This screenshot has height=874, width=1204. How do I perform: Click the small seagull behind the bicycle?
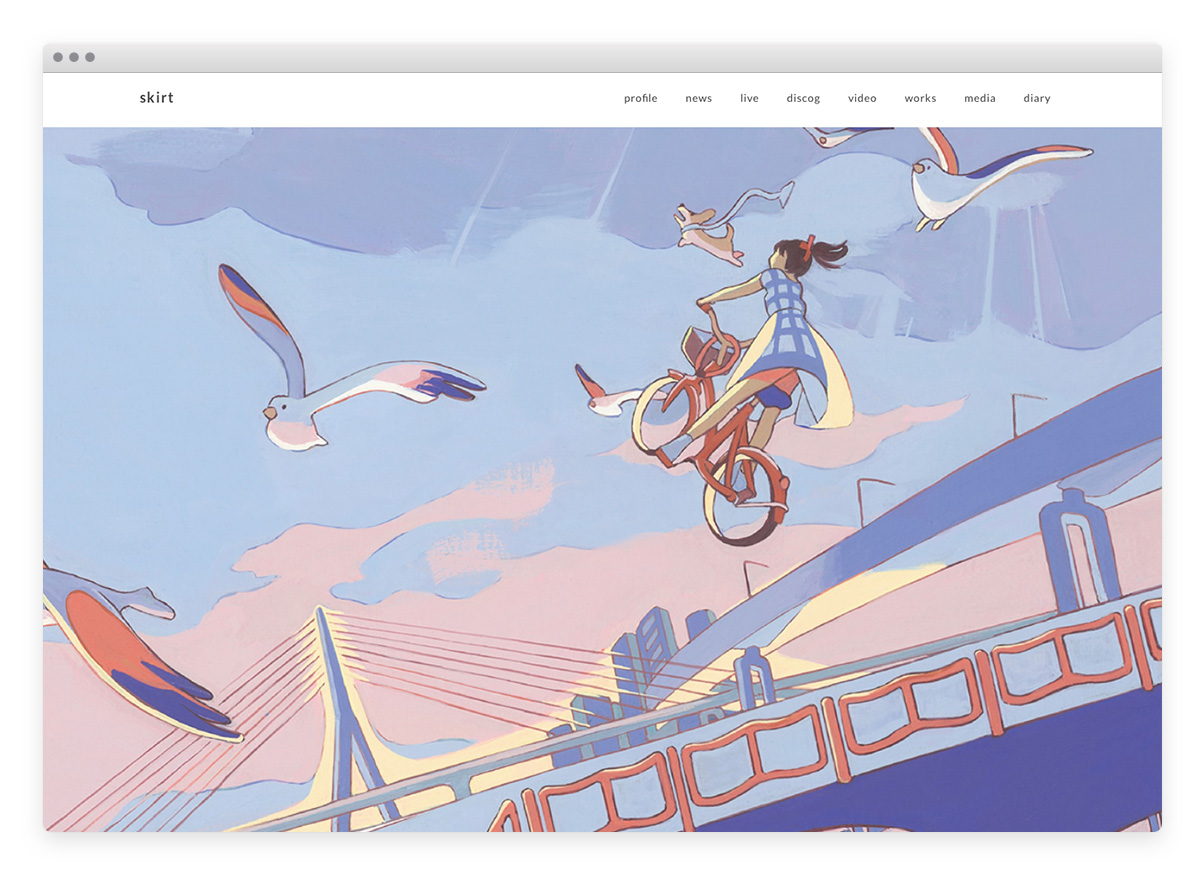[x=605, y=397]
